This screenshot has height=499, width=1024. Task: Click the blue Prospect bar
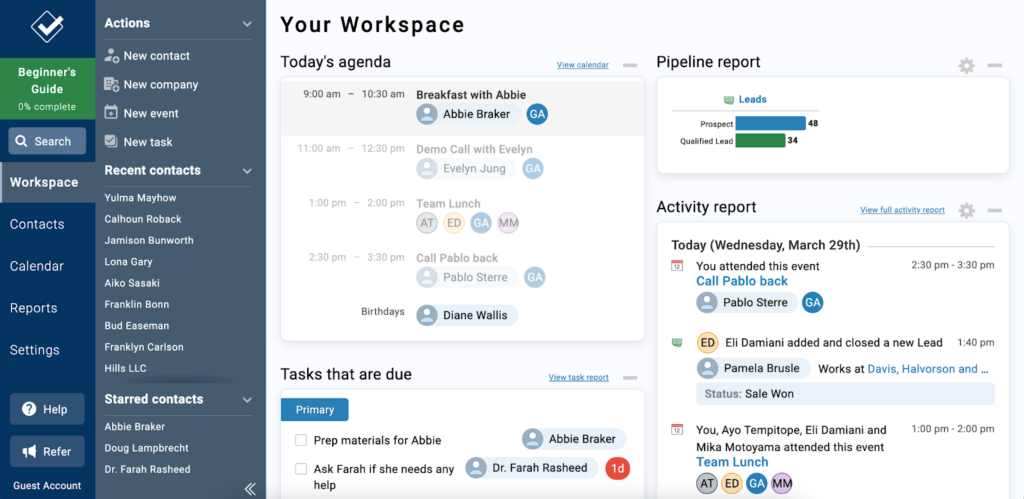[x=771, y=123]
